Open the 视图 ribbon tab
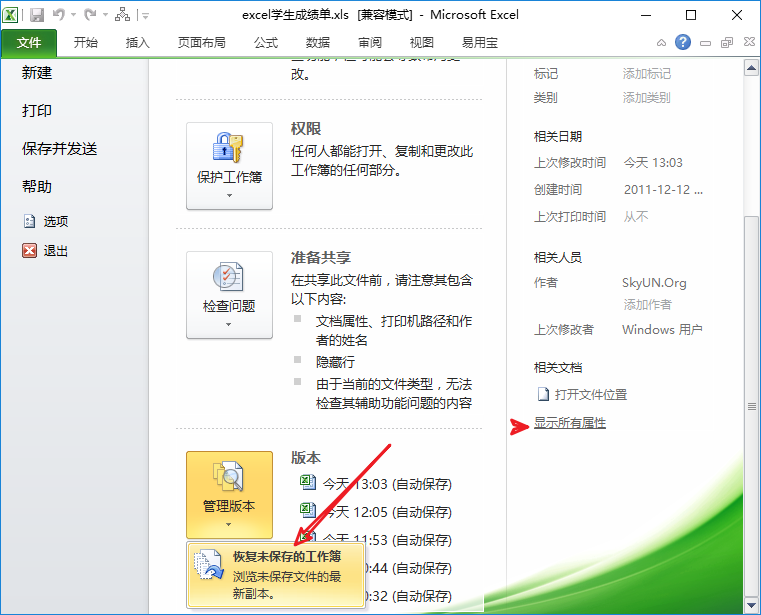 point(422,43)
